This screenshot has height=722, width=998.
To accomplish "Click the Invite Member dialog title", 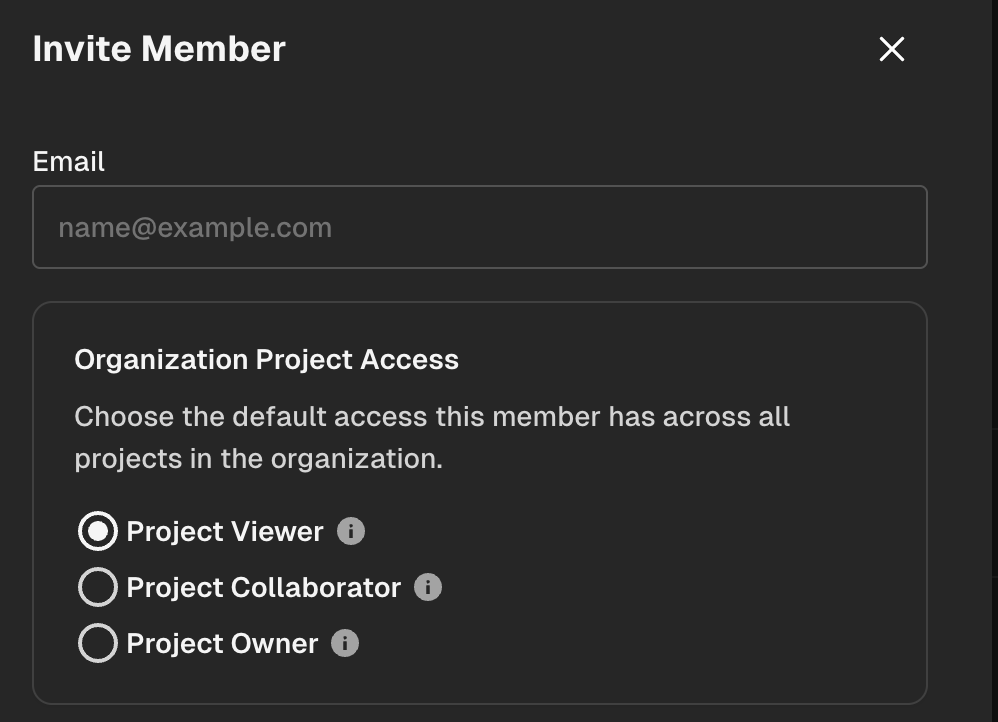I will pyautogui.click(x=159, y=49).
